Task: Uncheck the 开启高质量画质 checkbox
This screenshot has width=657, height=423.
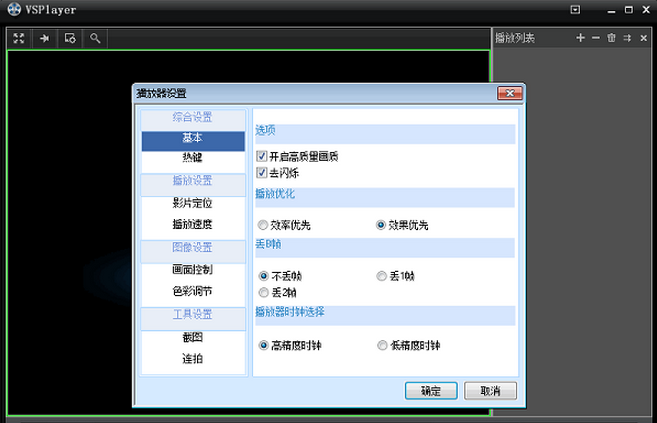Action: pos(262,157)
